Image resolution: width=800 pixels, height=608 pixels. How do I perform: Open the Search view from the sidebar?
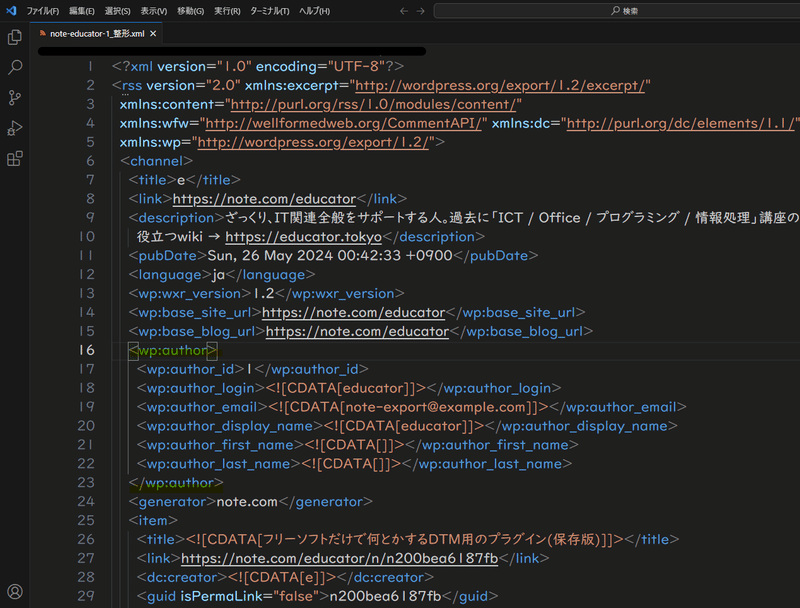pos(13,68)
